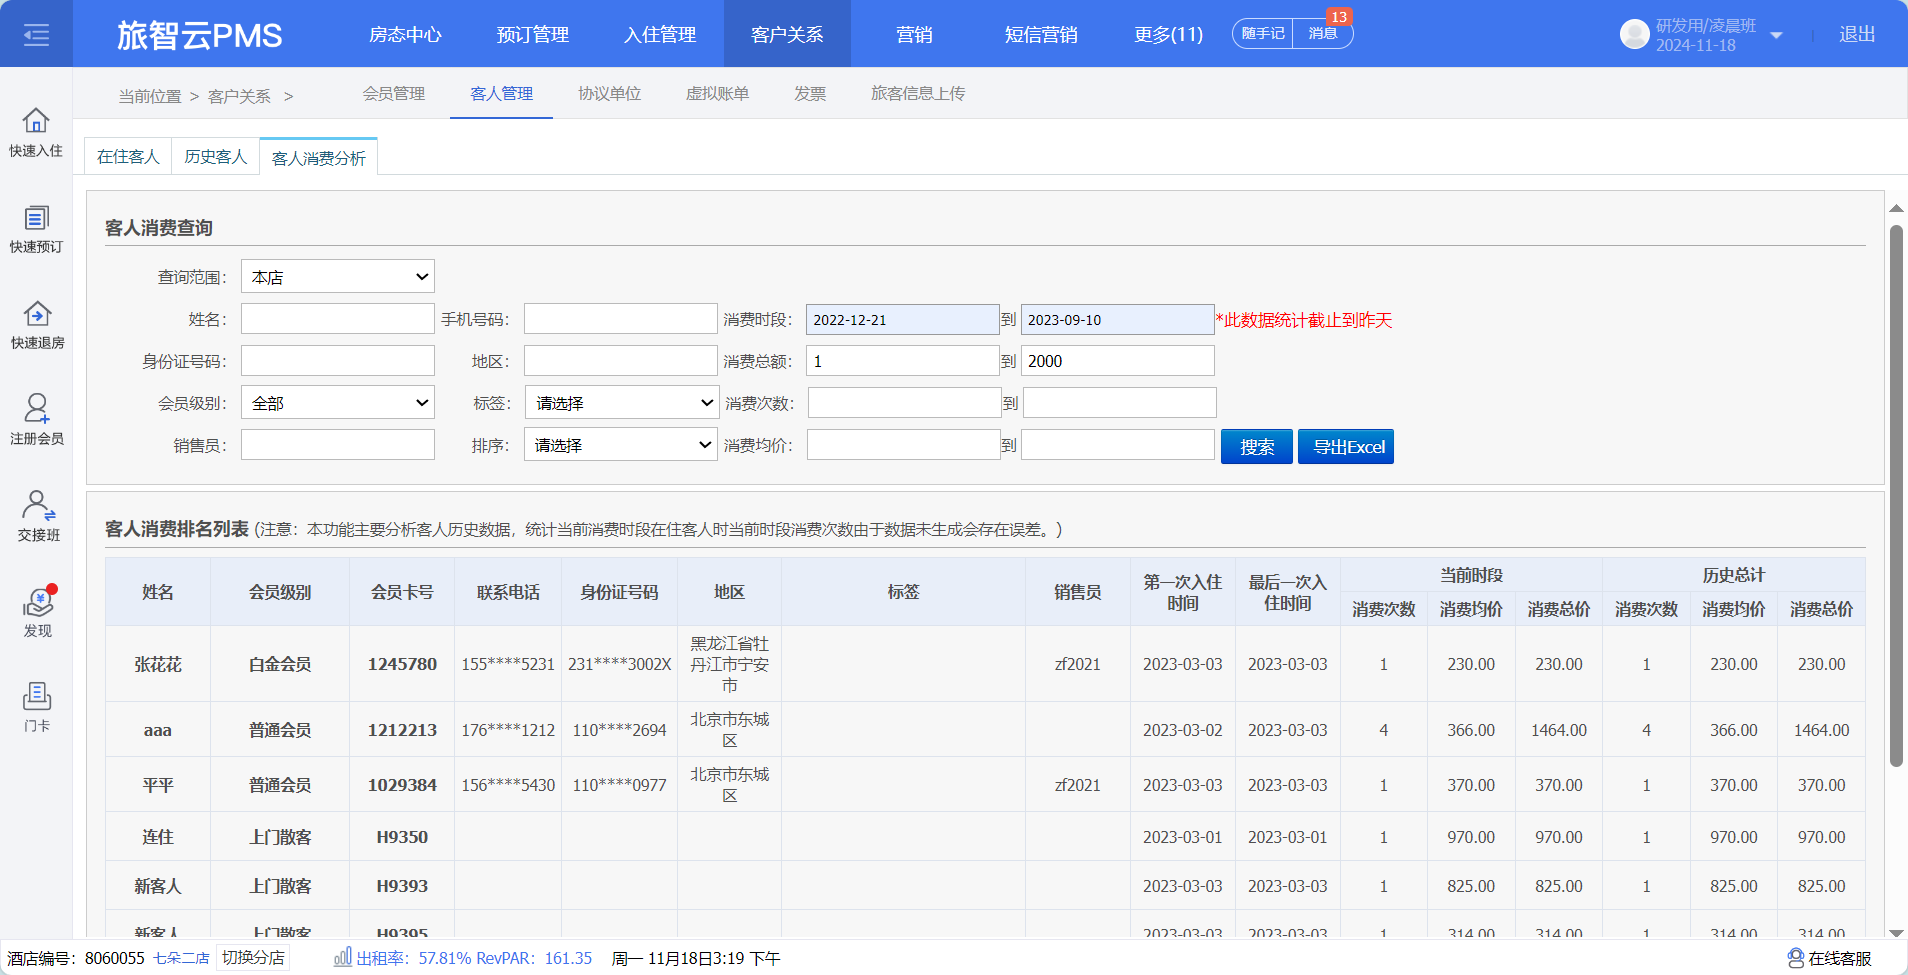The width and height of the screenshot is (1908, 975).
Task: Focus the 销售员 input field
Action: pyautogui.click(x=338, y=445)
